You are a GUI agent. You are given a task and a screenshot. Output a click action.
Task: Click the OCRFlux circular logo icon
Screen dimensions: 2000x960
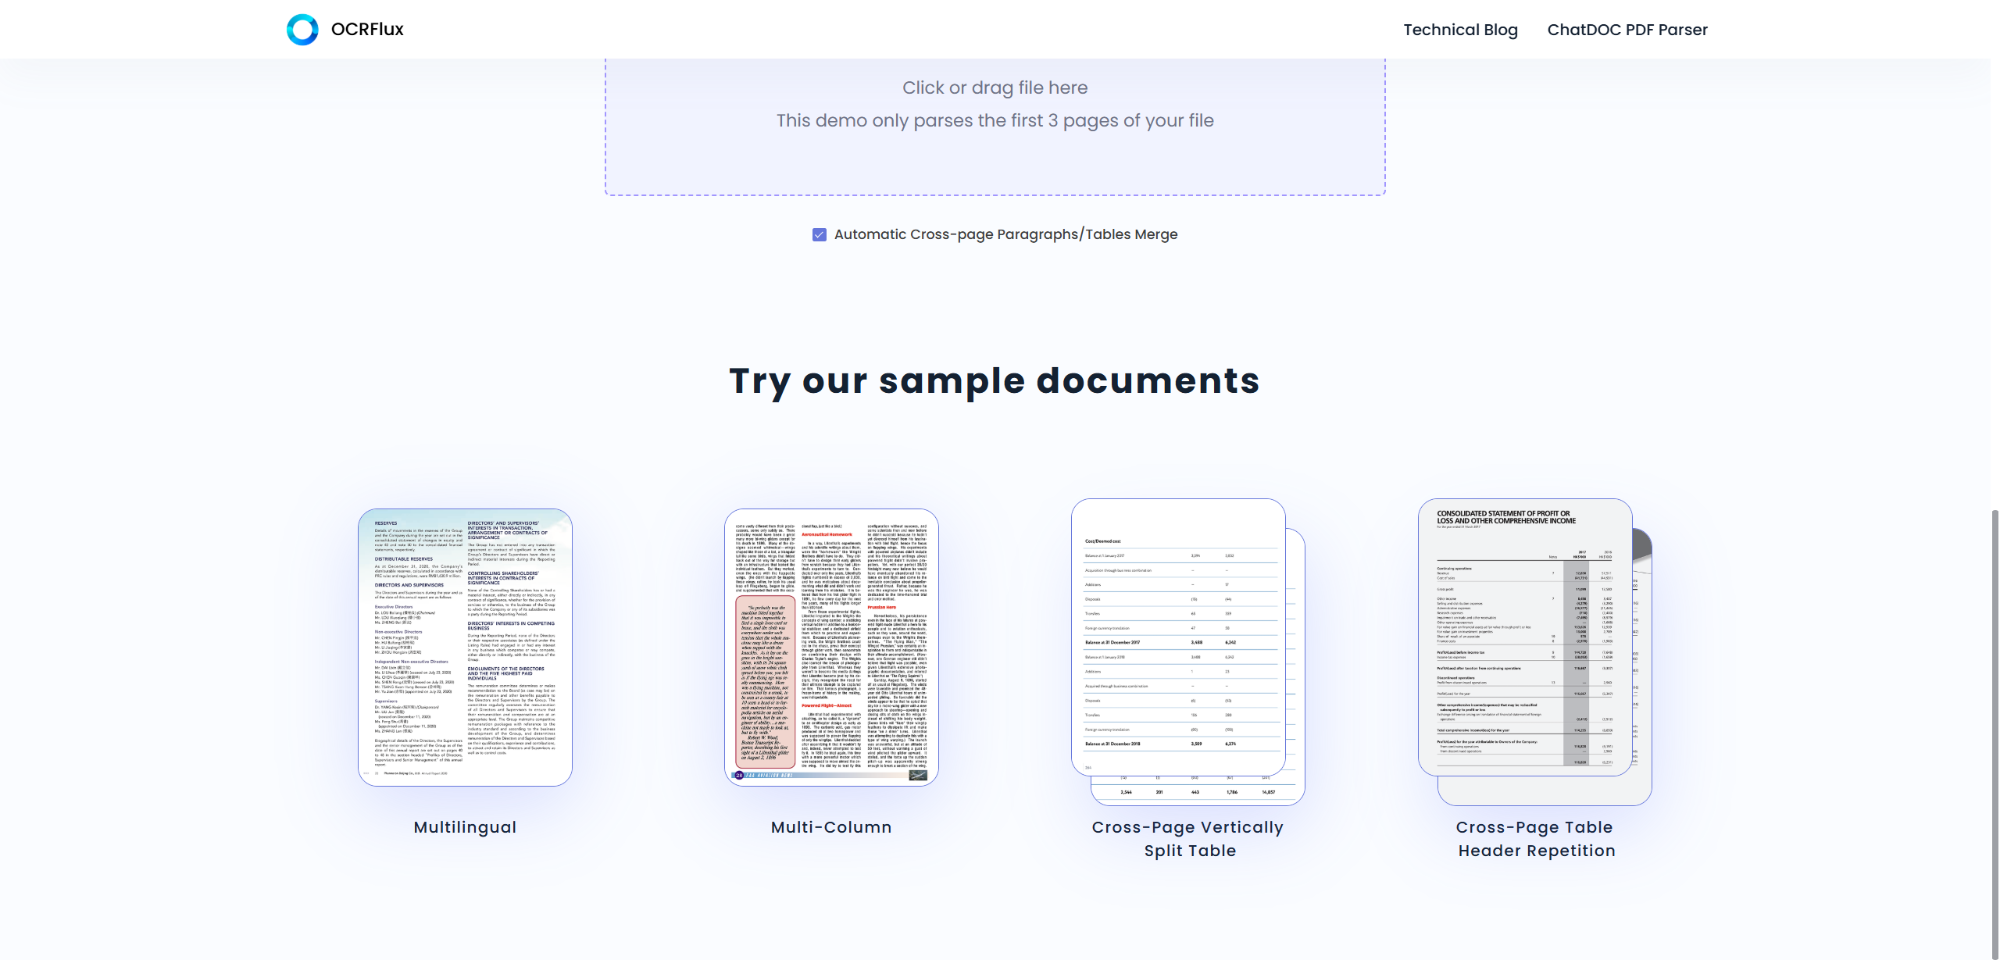coord(302,30)
